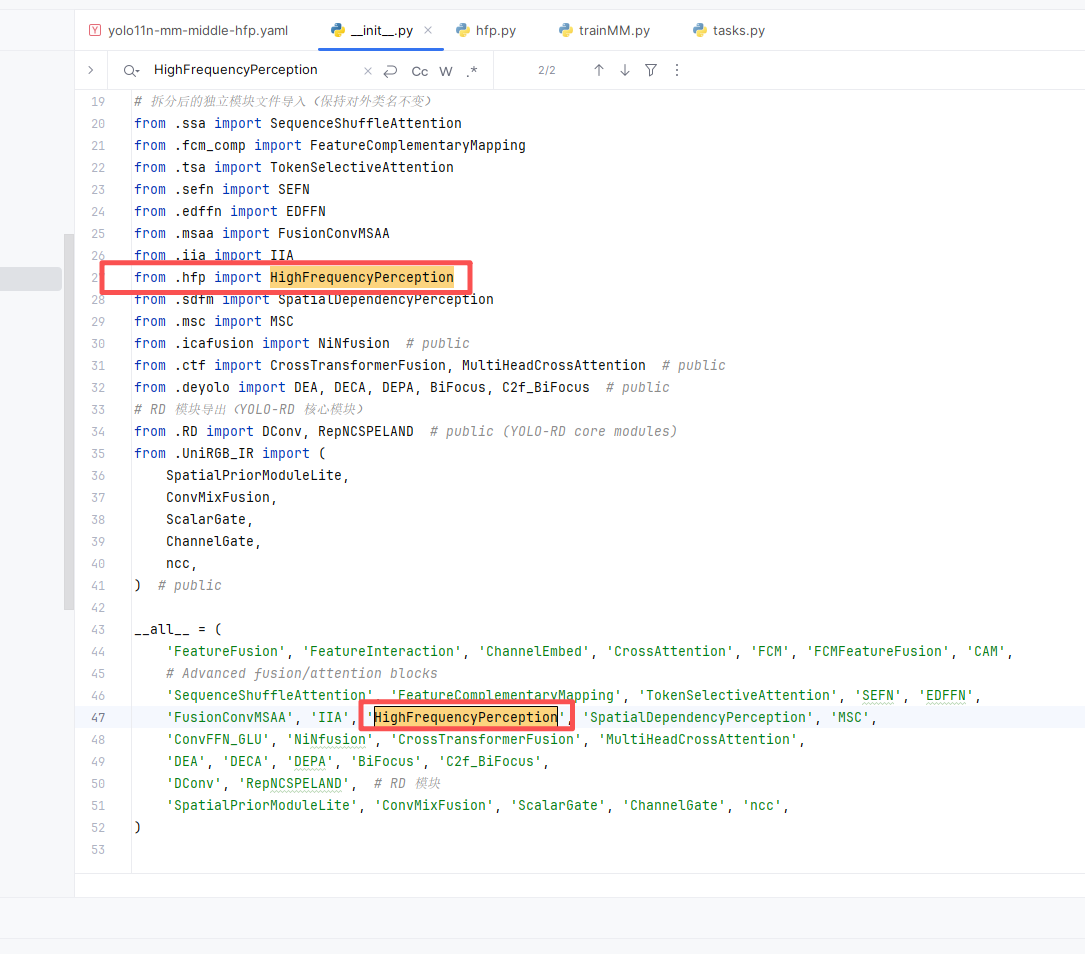The image size is (1085, 954).
Task: Click TokenSelectiveAttention on line 22
Action: 361,167
